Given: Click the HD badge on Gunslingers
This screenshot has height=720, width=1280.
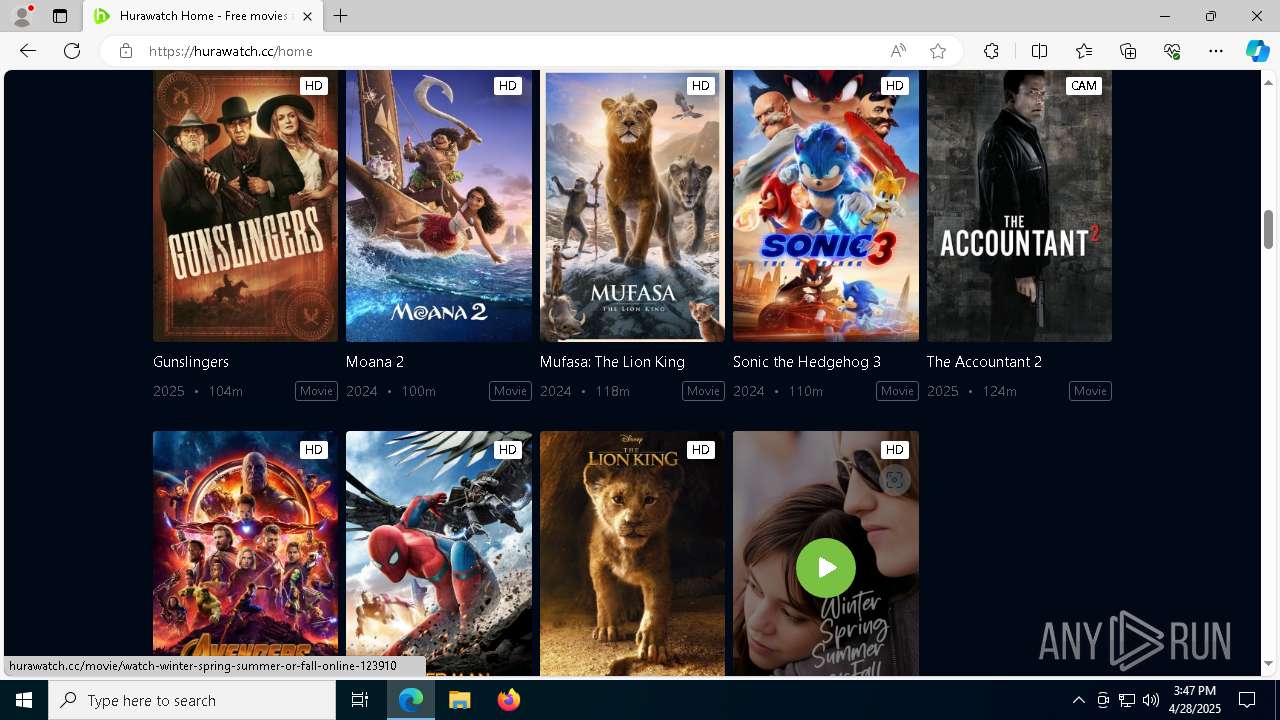Looking at the screenshot, I should click(x=314, y=86).
